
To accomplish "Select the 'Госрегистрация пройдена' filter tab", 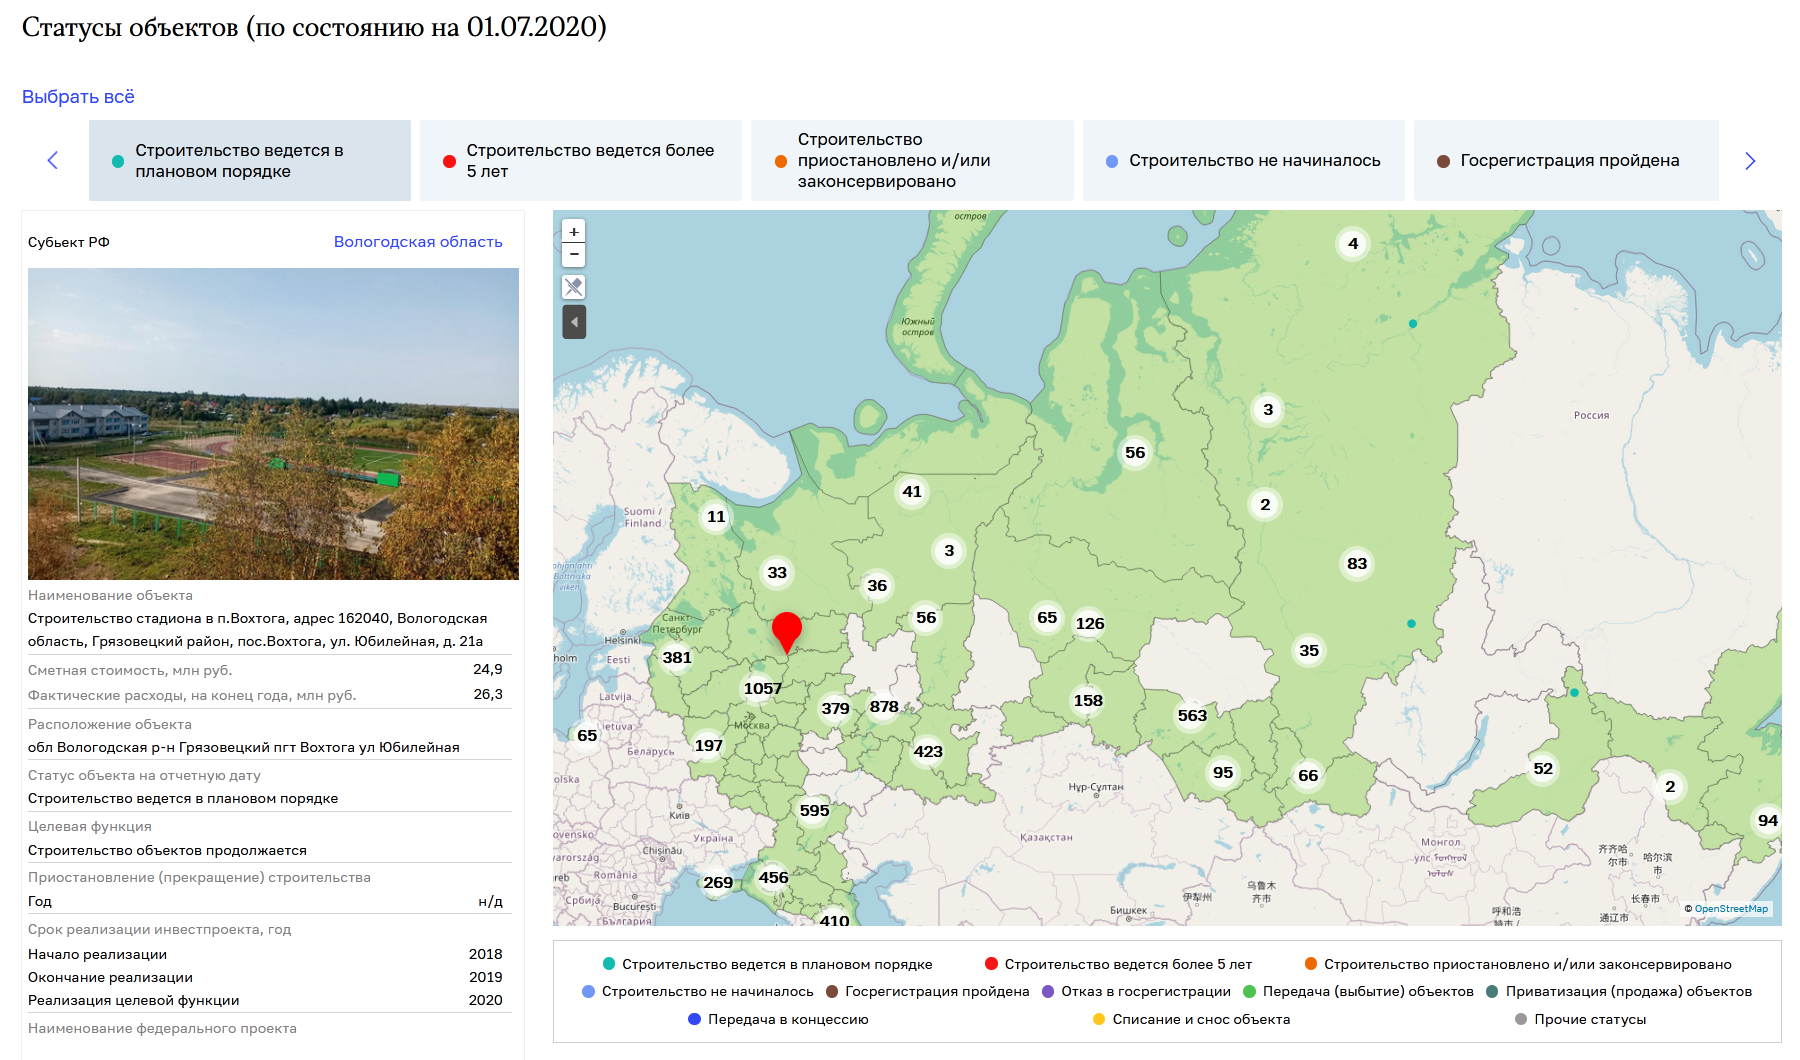I will pyautogui.click(x=1566, y=161).
